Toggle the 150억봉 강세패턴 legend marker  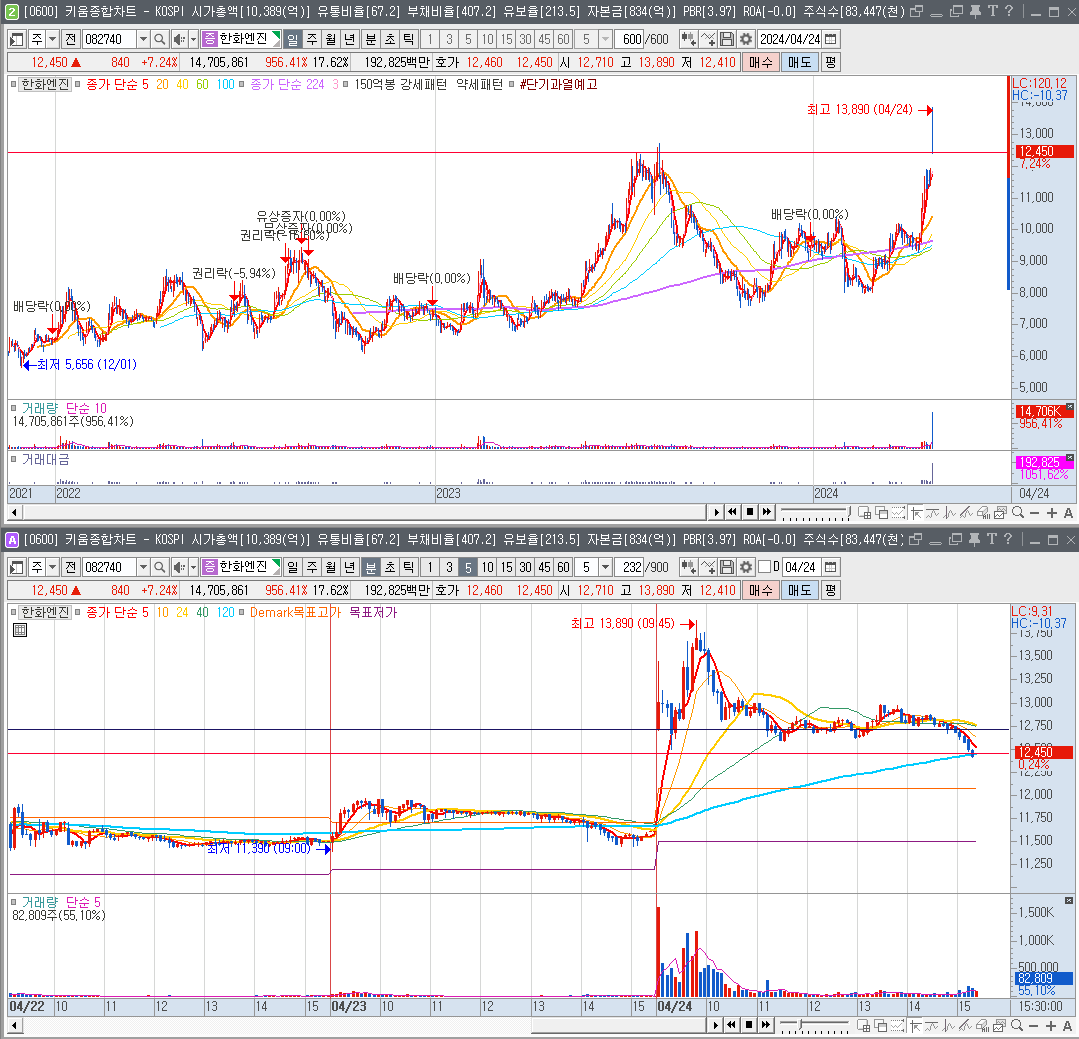click(x=345, y=84)
